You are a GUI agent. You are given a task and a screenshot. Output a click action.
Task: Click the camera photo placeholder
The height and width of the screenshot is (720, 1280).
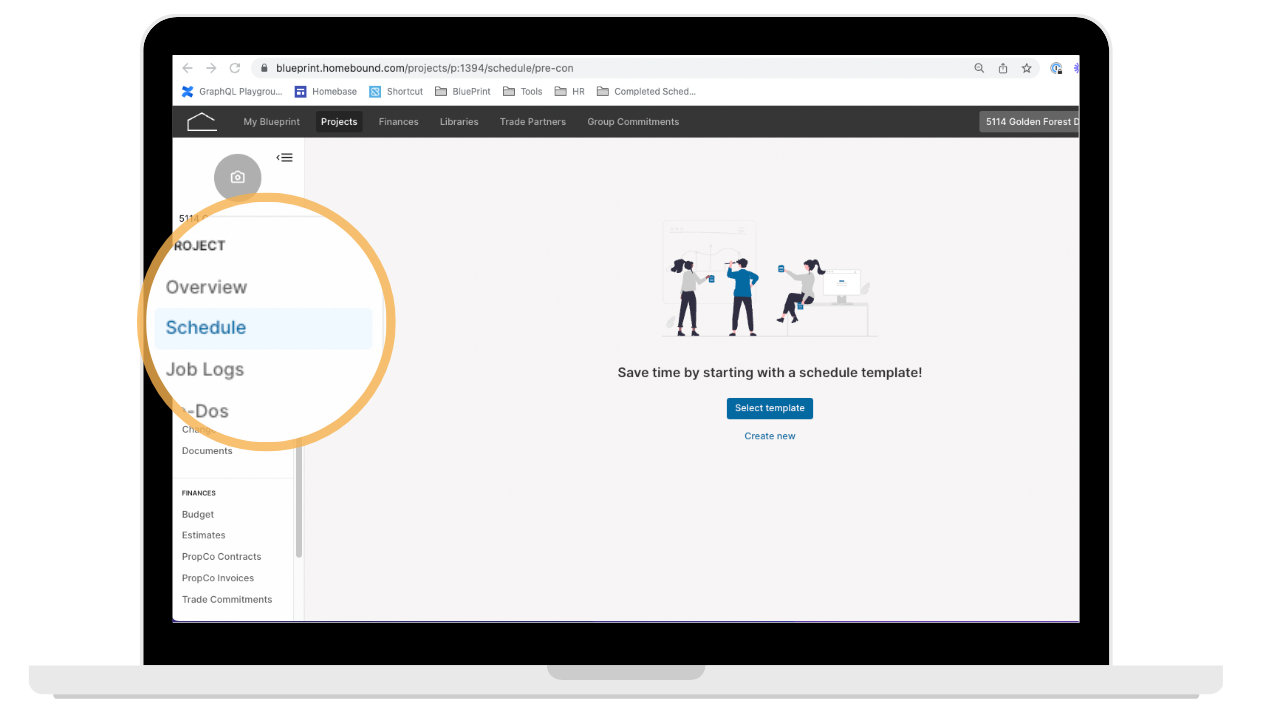coord(238,178)
